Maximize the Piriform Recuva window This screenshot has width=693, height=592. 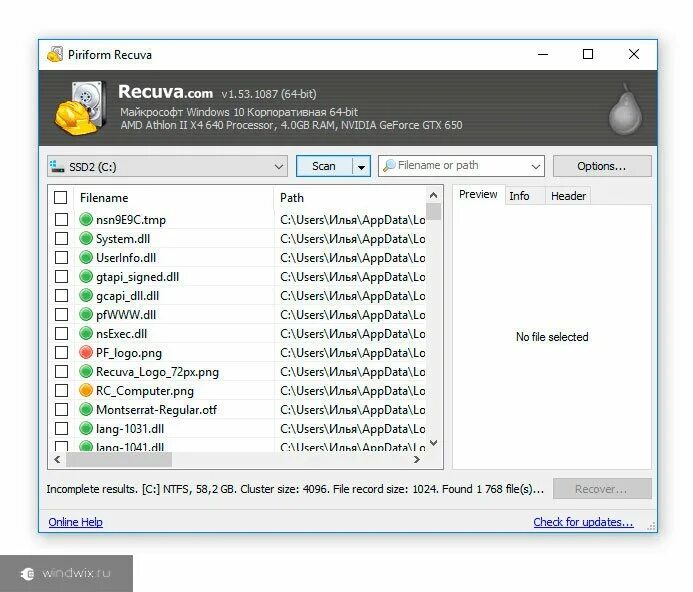pyautogui.click(x=588, y=54)
